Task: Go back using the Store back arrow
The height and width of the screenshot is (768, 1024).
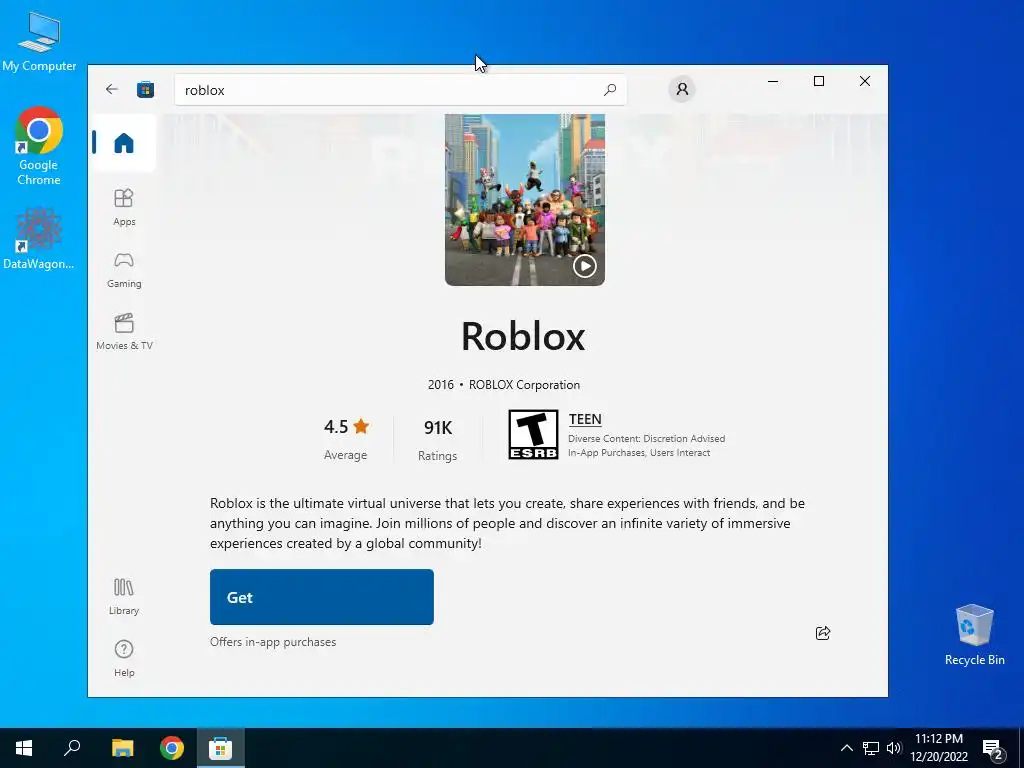Action: point(112,89)
